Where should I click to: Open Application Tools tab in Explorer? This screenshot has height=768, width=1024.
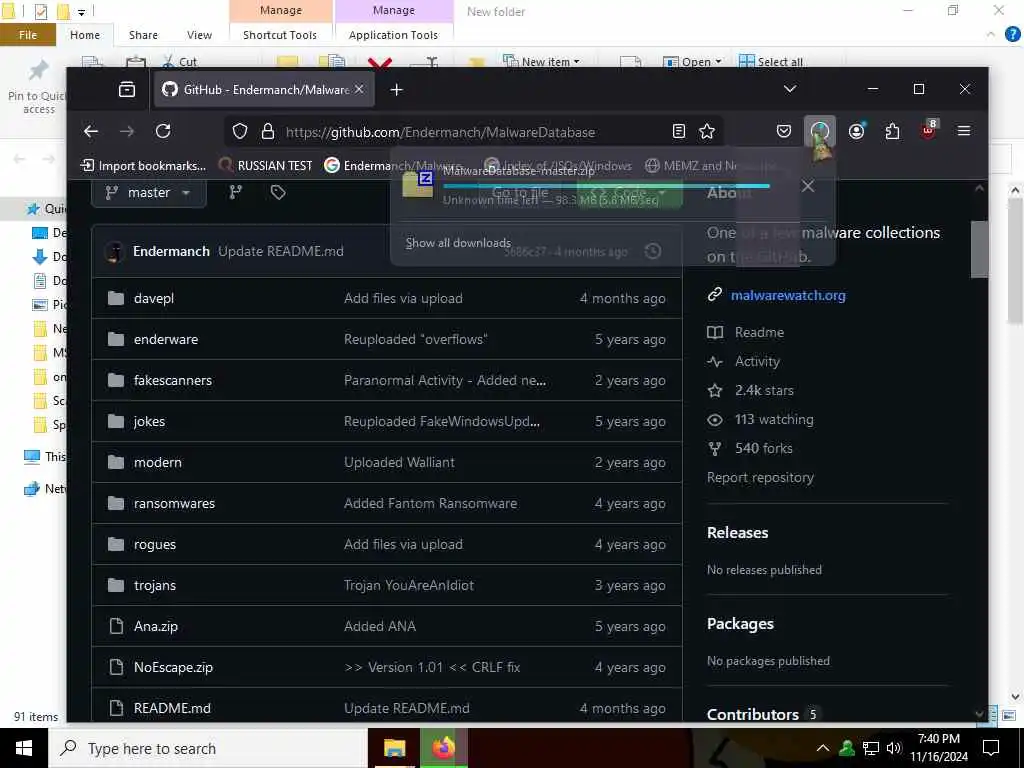click(394, 35)
